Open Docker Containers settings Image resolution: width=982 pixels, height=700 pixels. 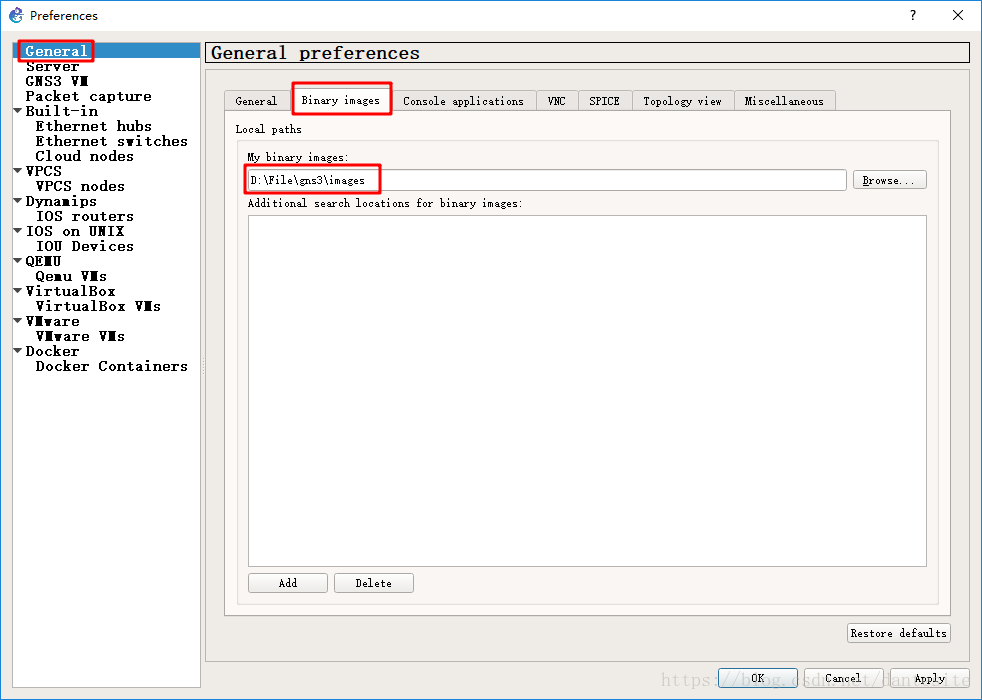point(111,367)
